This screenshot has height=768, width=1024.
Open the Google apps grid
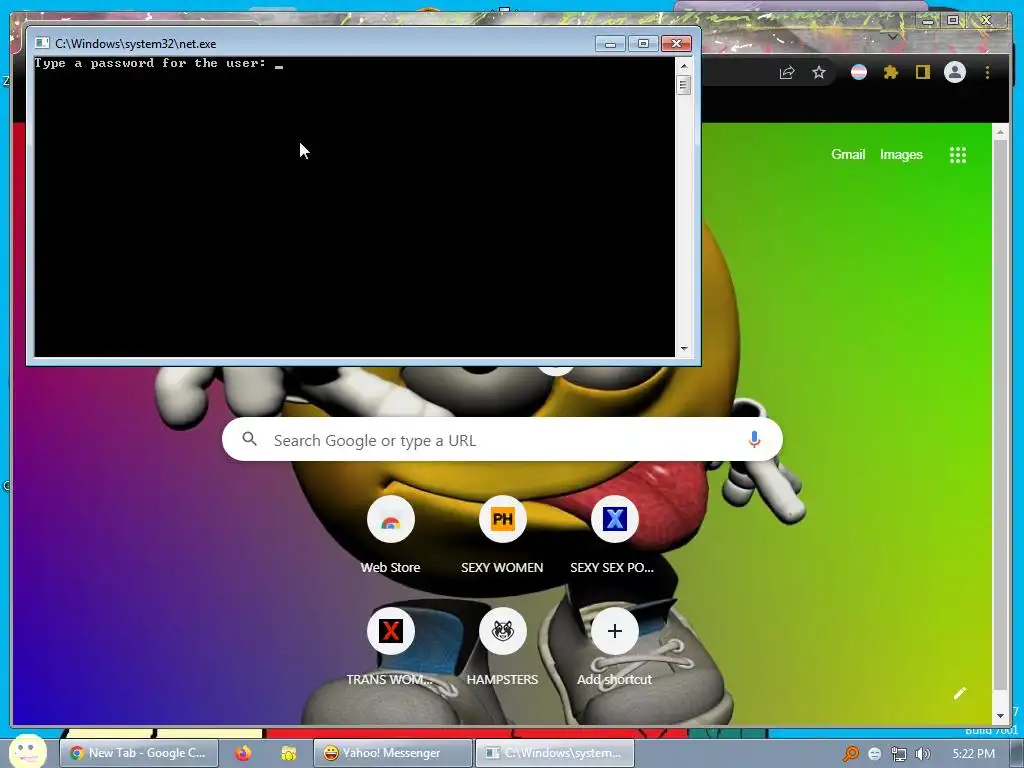tap(957, 155)
